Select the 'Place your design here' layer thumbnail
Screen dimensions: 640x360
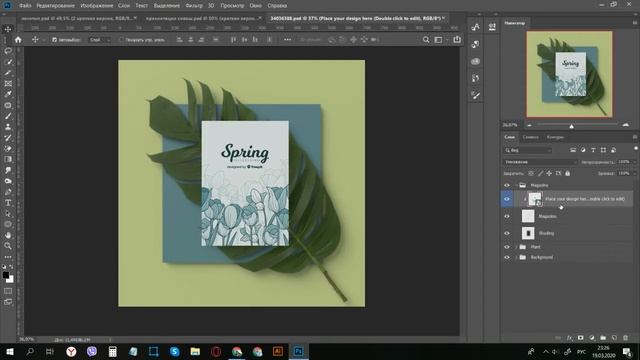535,199
